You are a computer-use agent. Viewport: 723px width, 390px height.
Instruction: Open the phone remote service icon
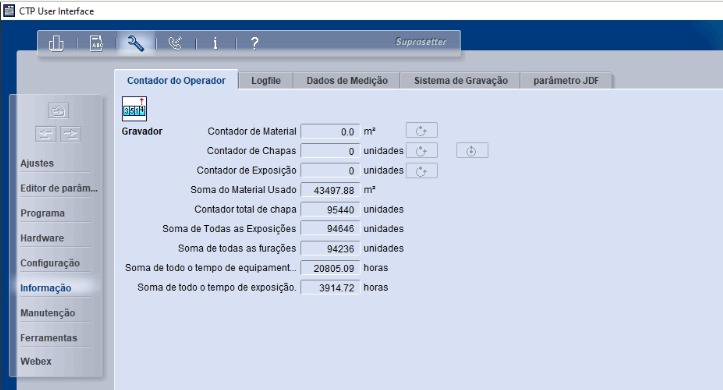(175, 43)
